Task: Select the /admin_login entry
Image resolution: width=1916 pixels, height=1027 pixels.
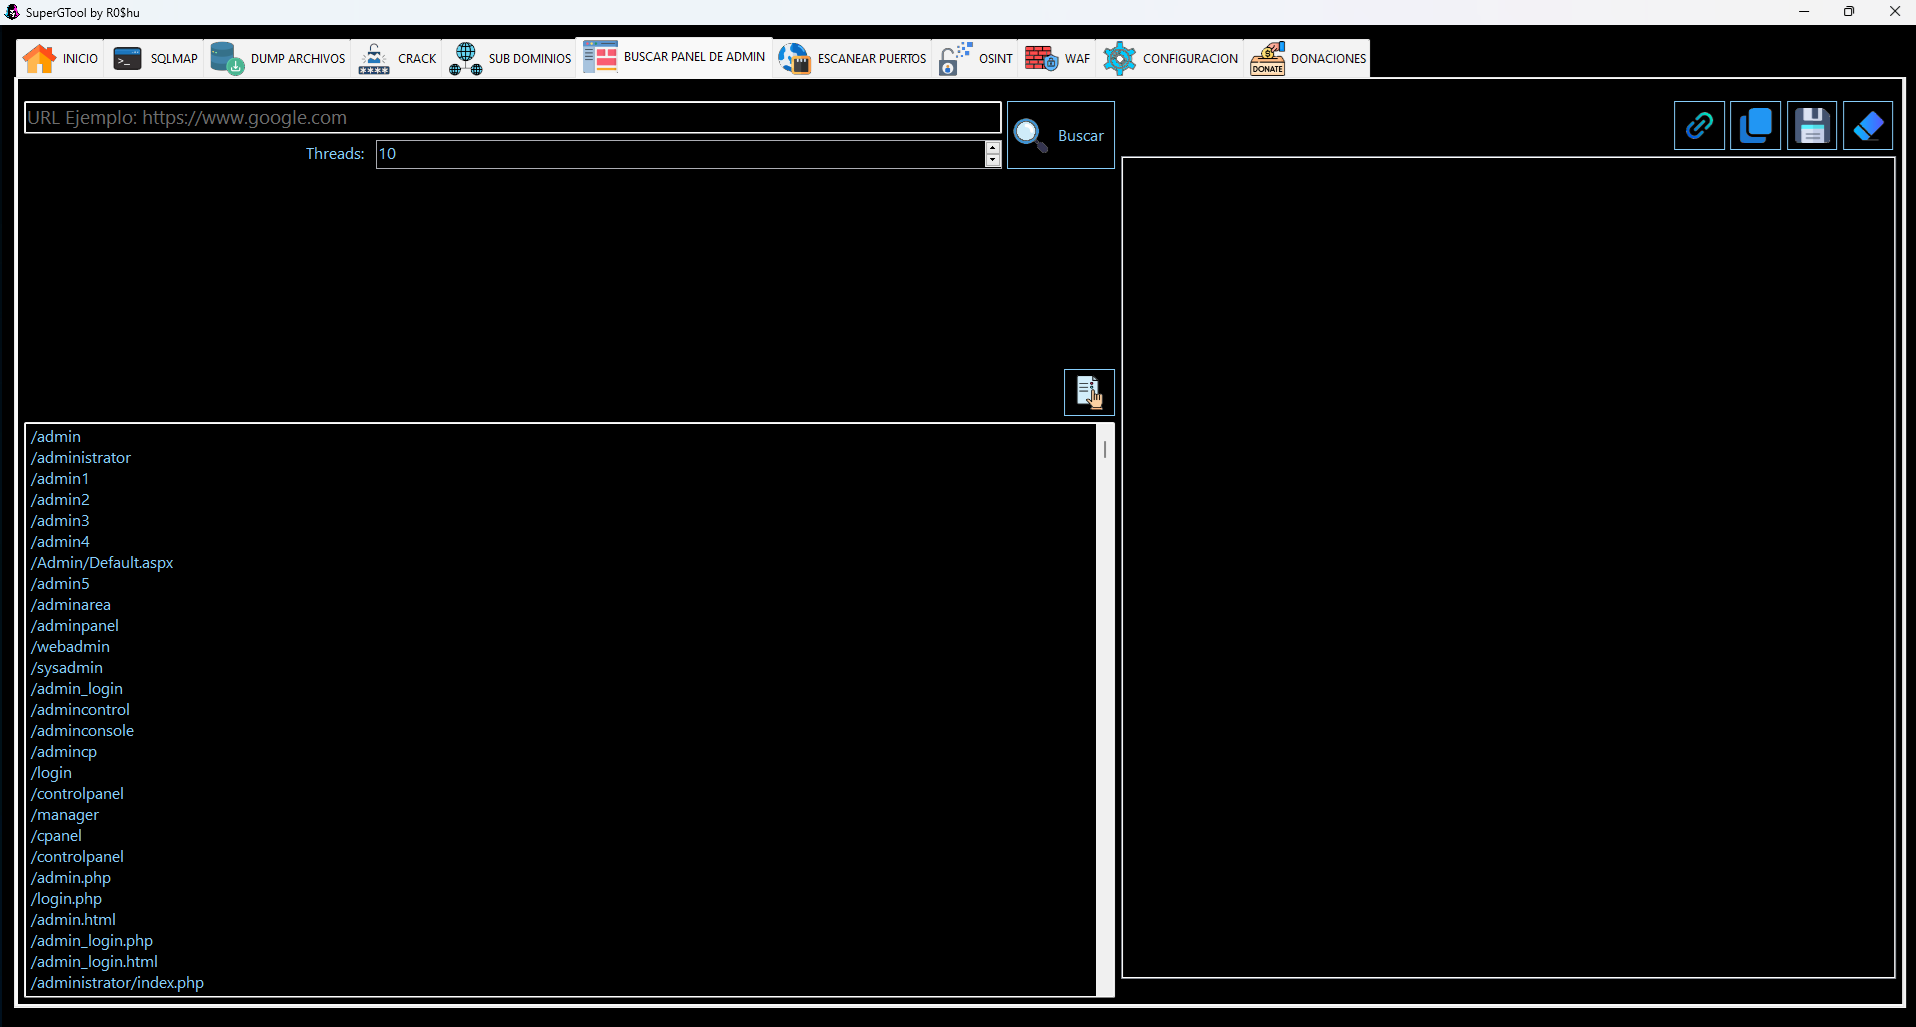Action: click(x=77, y=689)
